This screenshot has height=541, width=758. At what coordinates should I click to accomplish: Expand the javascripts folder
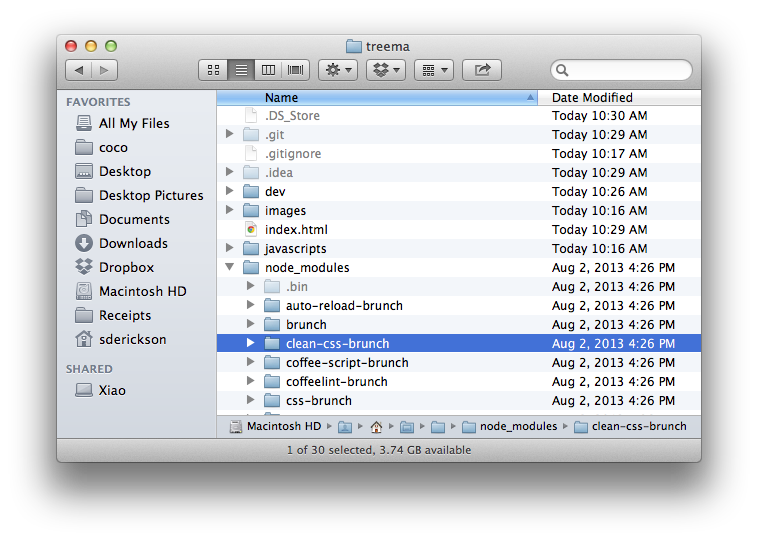pos(230,248)
